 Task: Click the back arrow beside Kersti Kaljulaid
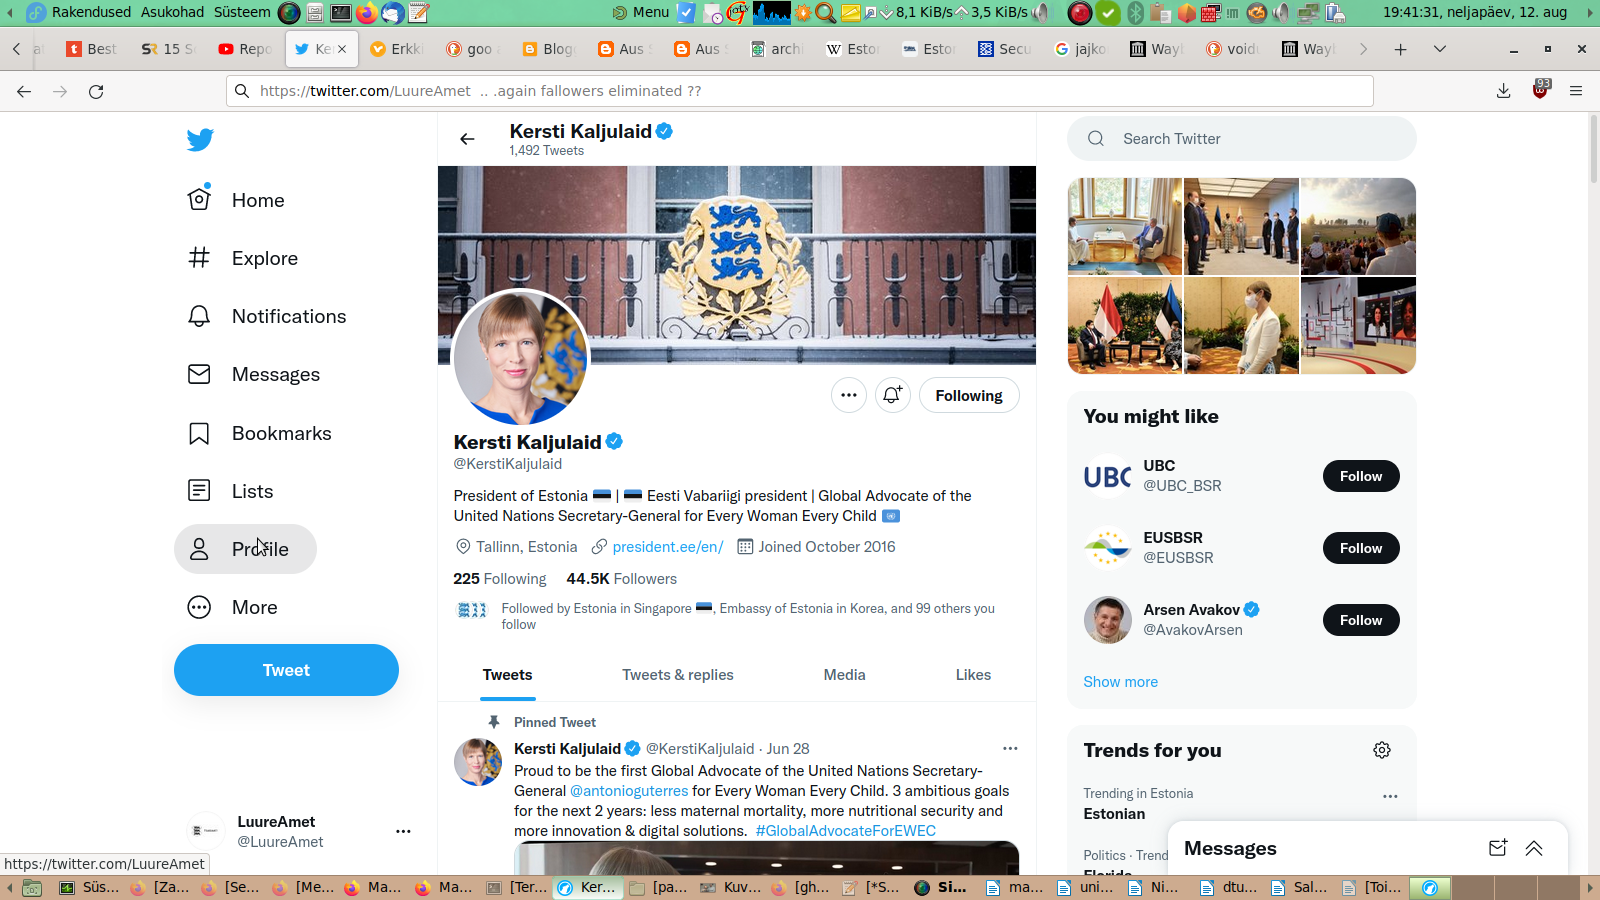pyautogui.click(x=467, y=139)
